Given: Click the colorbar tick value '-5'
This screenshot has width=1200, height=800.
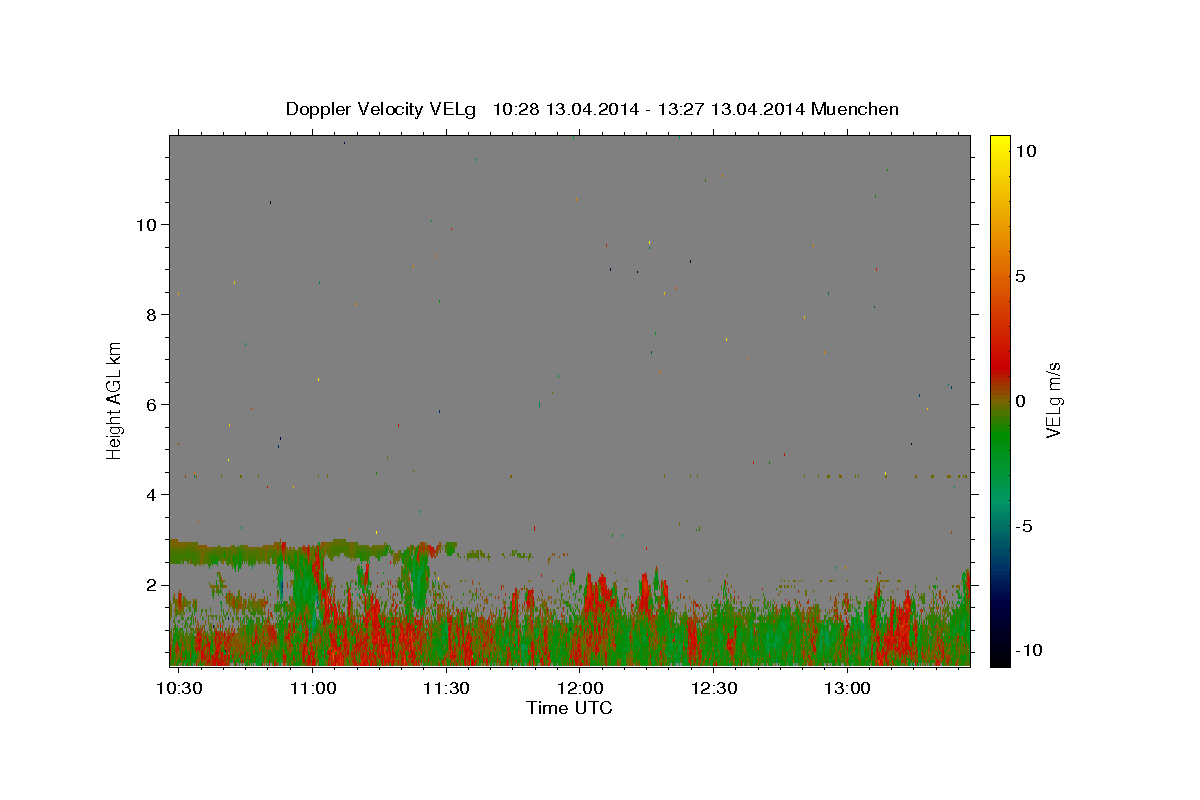Looking at the screenshot, I should 1024,526.
